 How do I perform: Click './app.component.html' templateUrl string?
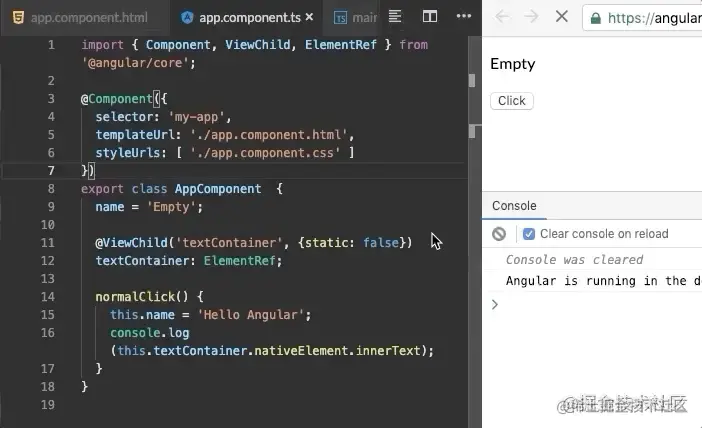(x=269, y=135)
